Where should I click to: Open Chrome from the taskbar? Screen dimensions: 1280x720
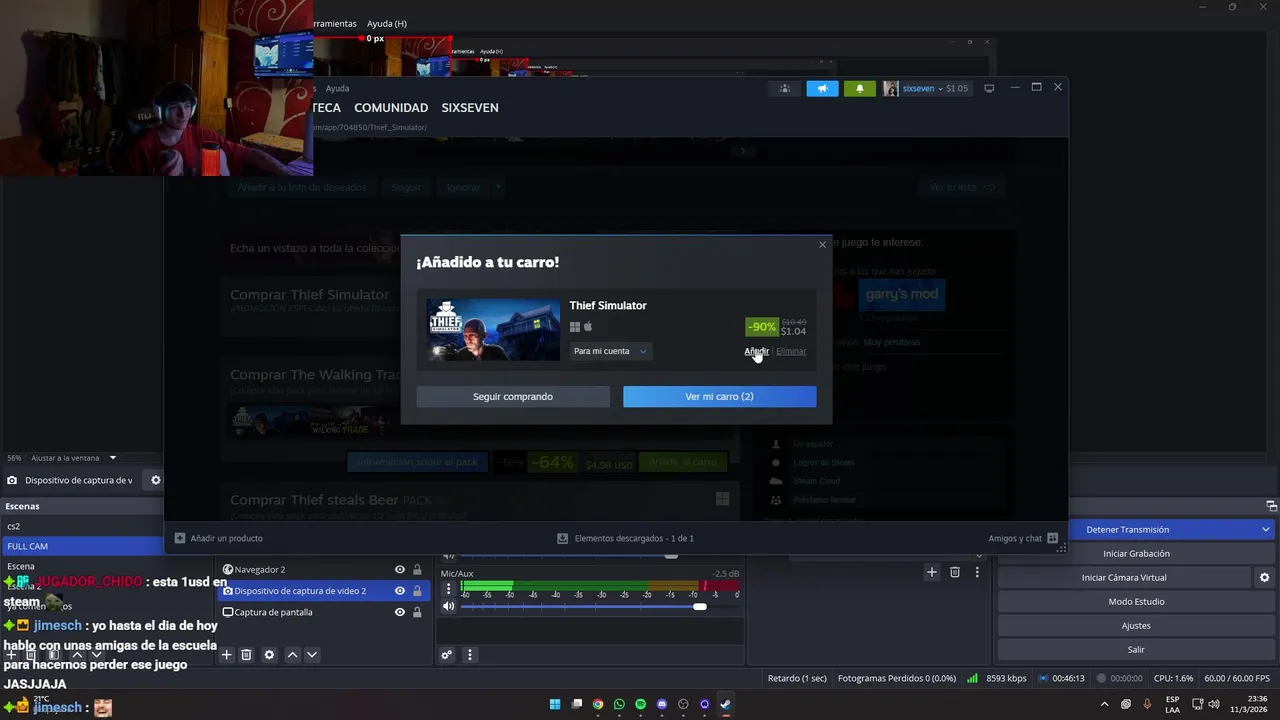[598, 704]
